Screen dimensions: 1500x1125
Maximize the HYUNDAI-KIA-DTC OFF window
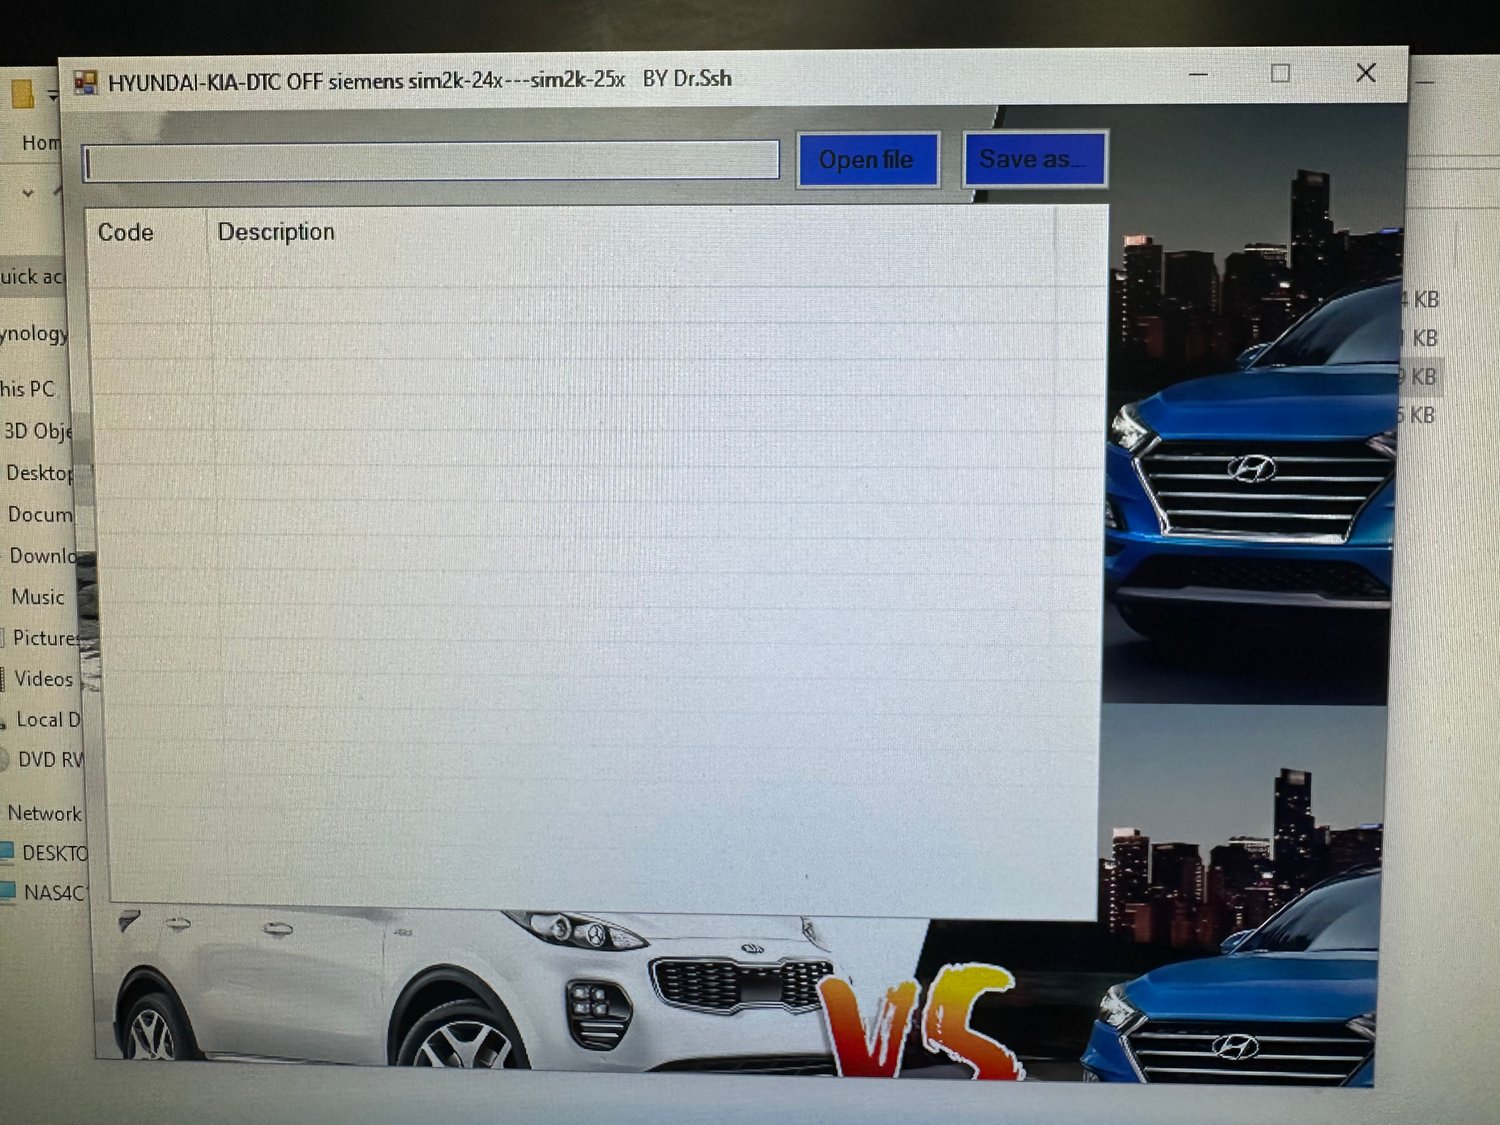click(1280, 73)
